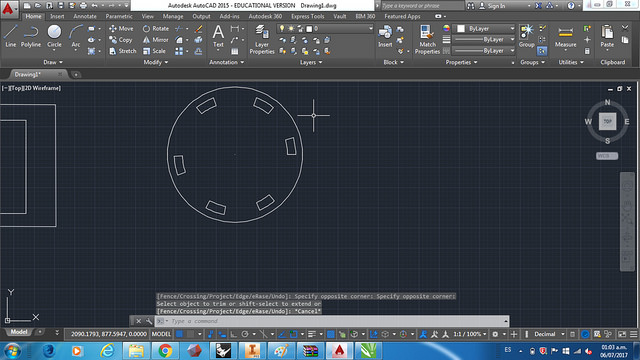The width and height of the screenshot is (640, 360).
Task: Click the Move button
Action: (121, 29)
